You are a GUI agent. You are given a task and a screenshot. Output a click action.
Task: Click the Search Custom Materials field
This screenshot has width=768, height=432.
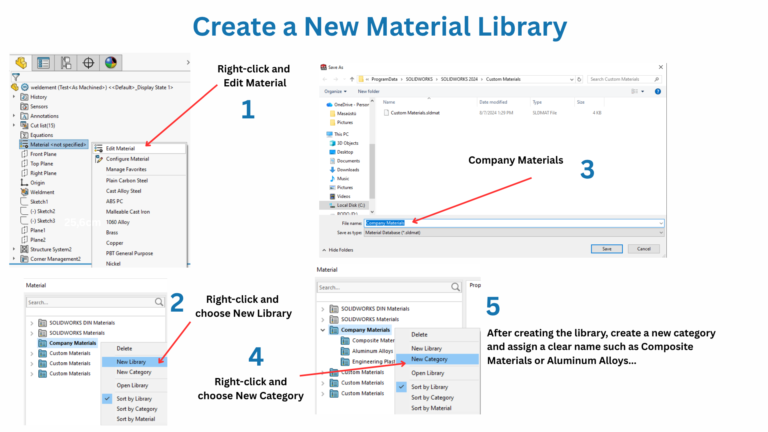point(624,79)
